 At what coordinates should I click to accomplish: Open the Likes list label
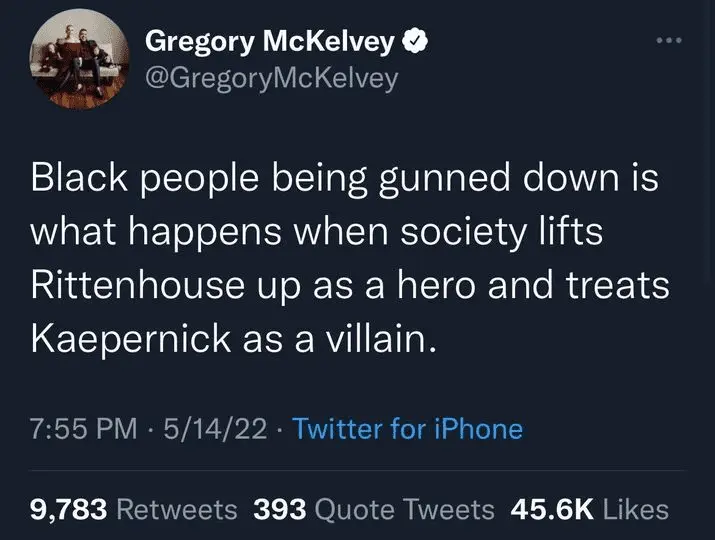click(x=636, y=509)
